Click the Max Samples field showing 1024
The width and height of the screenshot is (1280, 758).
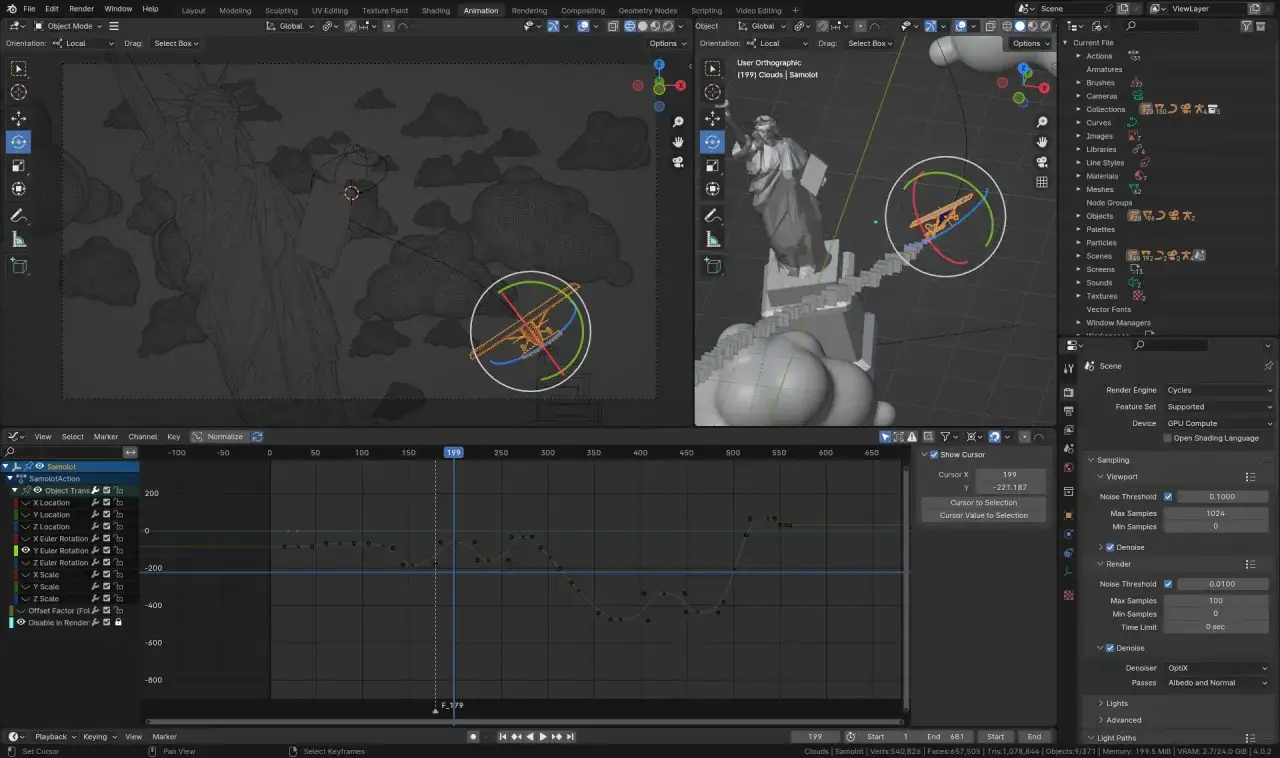1215,513
